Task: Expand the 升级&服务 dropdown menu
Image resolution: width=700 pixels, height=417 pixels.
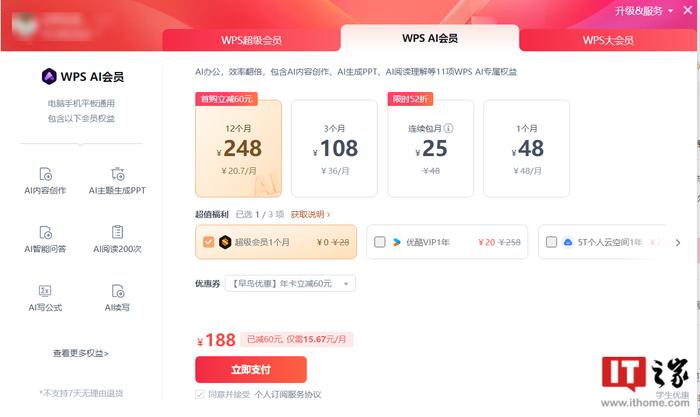Action: coord(644,11)
